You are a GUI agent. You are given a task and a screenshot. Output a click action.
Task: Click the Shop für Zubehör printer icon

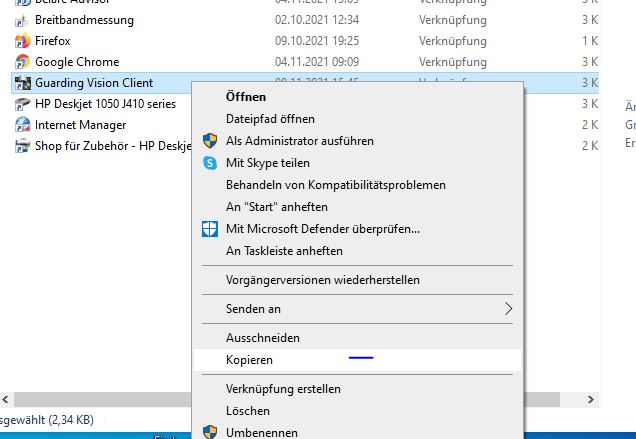click(22, 146)
